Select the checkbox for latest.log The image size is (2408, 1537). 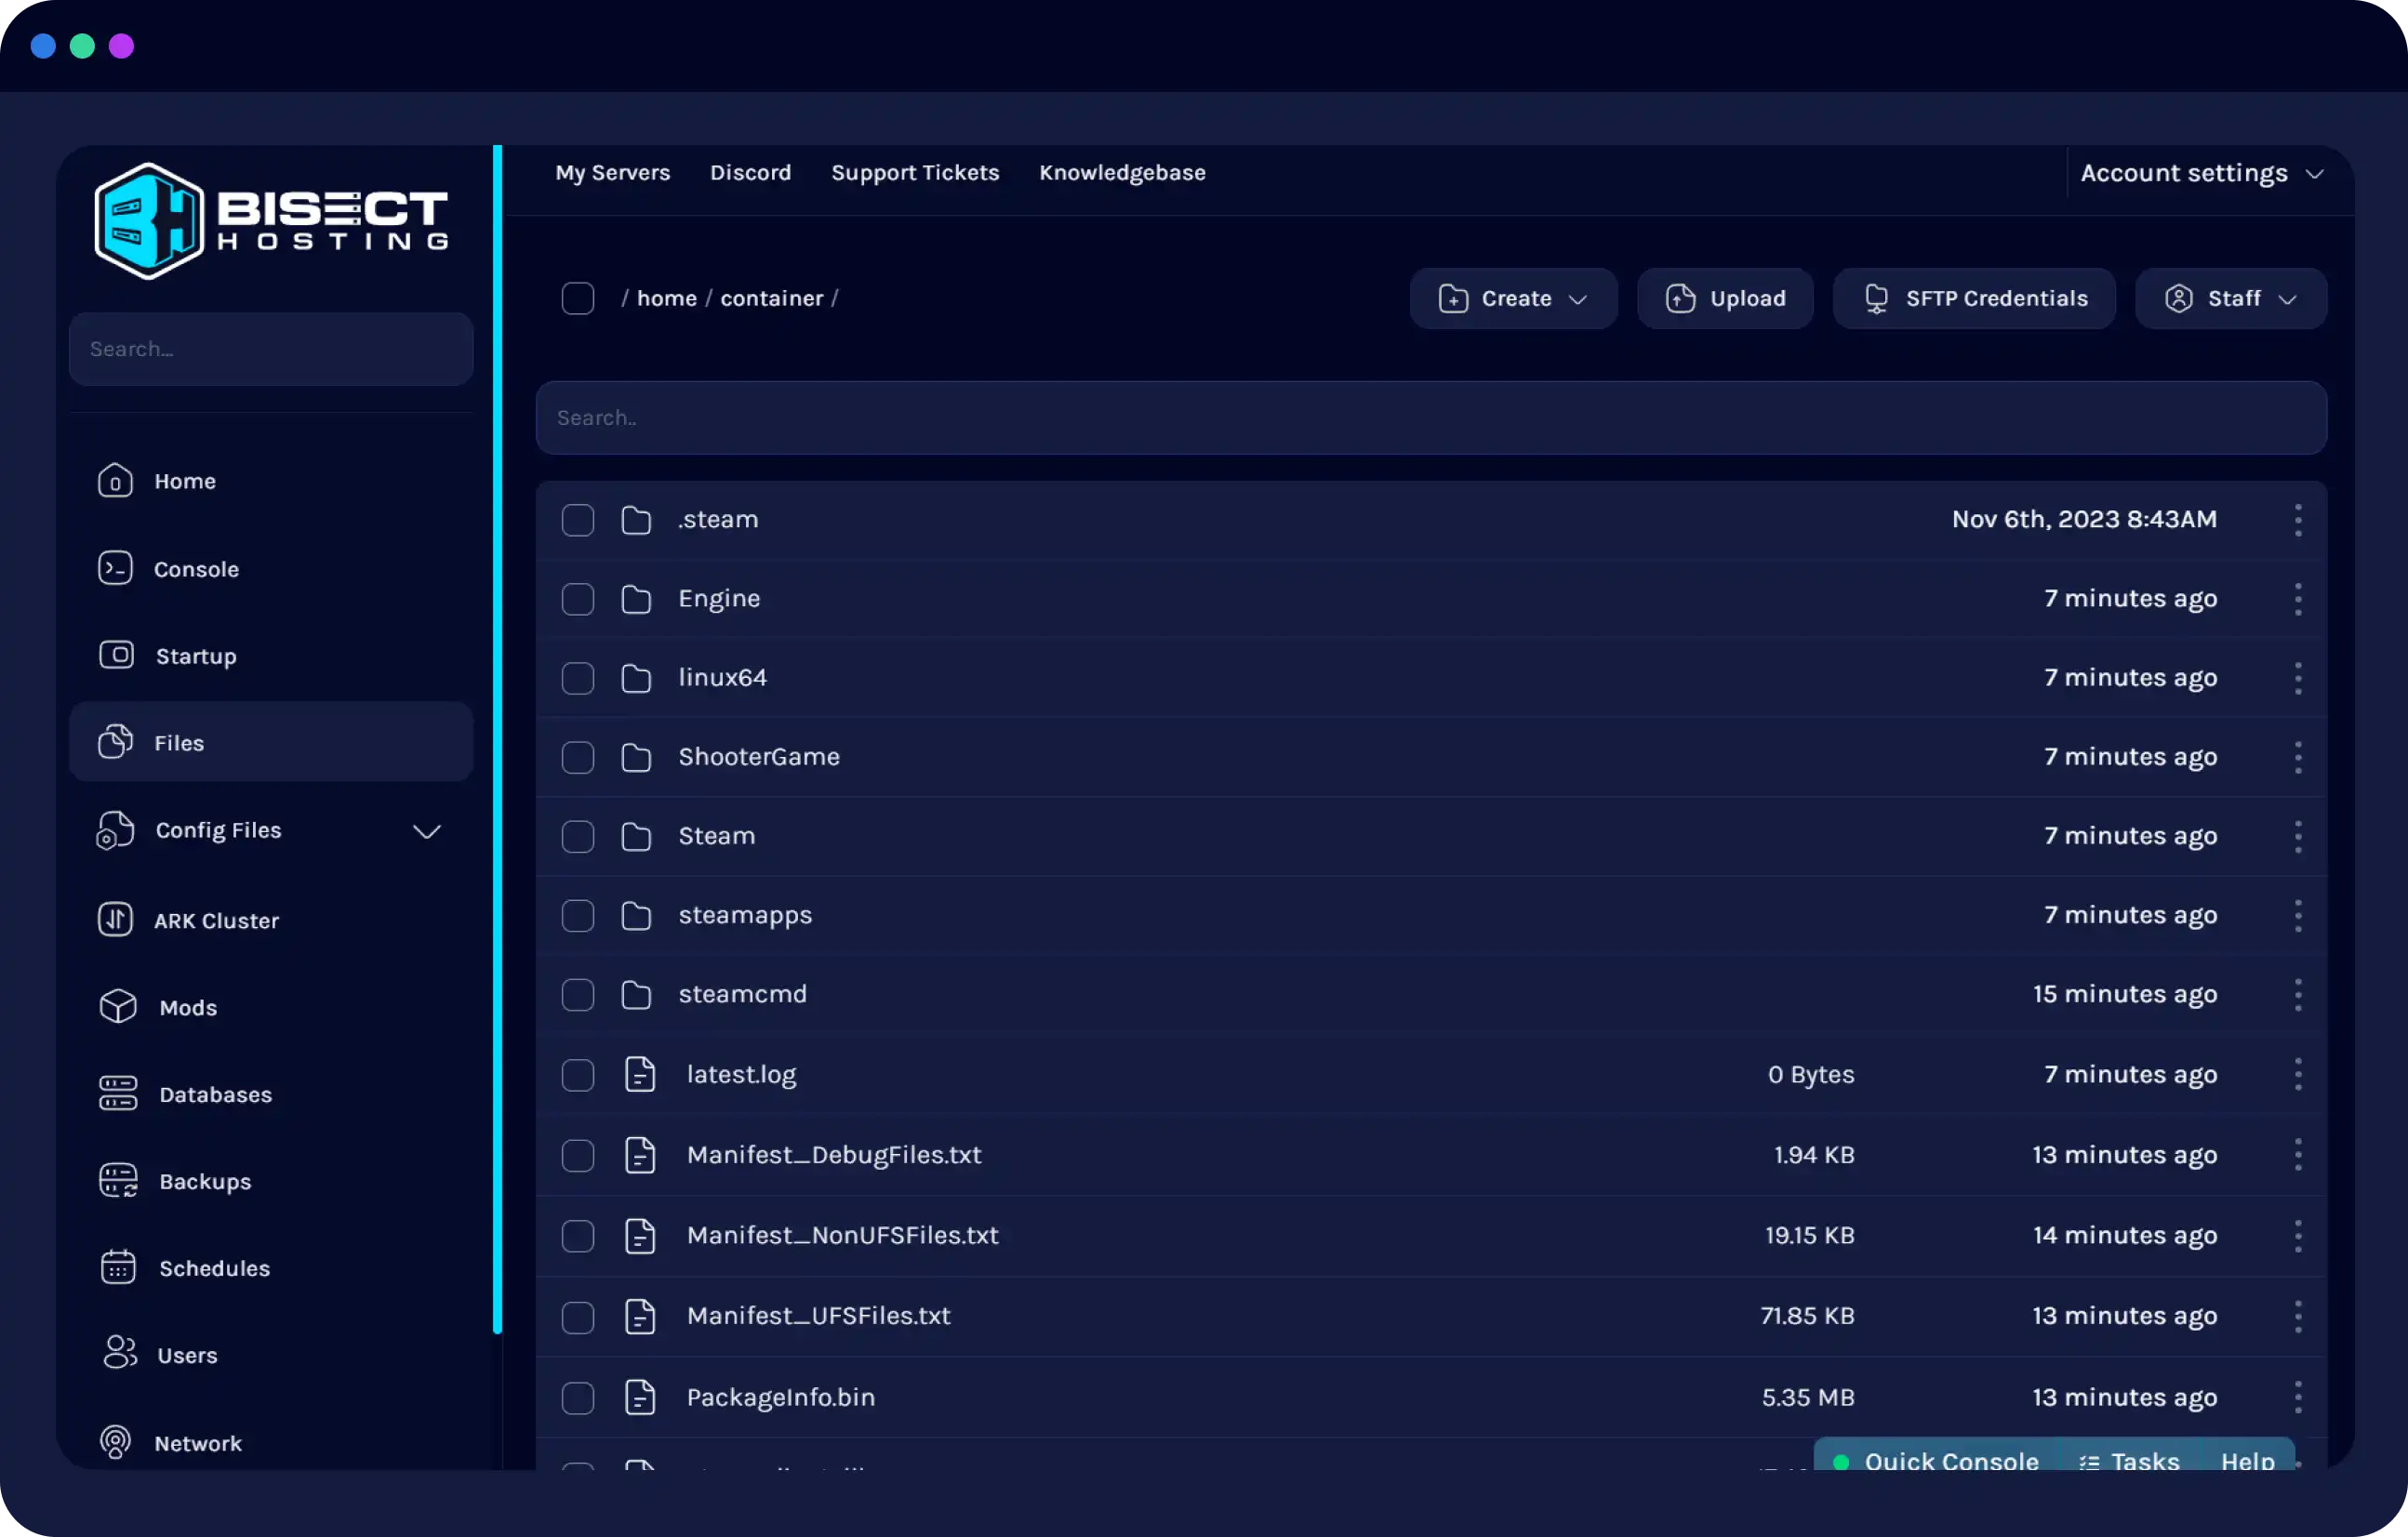(x=578, y=1075)
